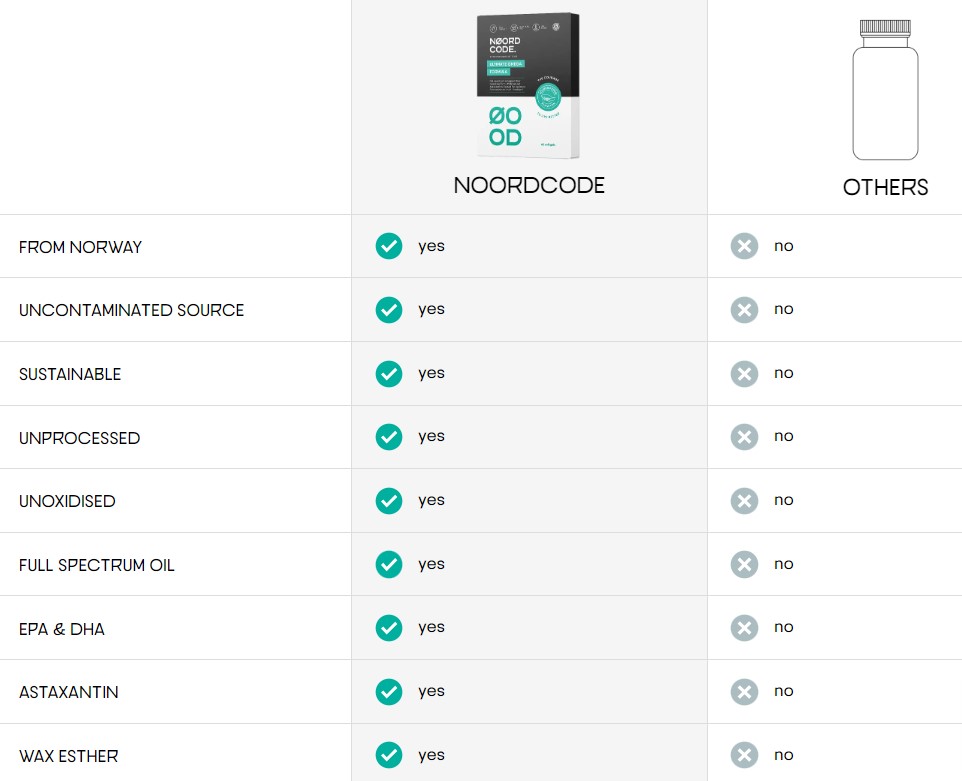
Task: Click 'no' text in Wax Esther row
Action: pyautogui.click(x=783, y=755)
